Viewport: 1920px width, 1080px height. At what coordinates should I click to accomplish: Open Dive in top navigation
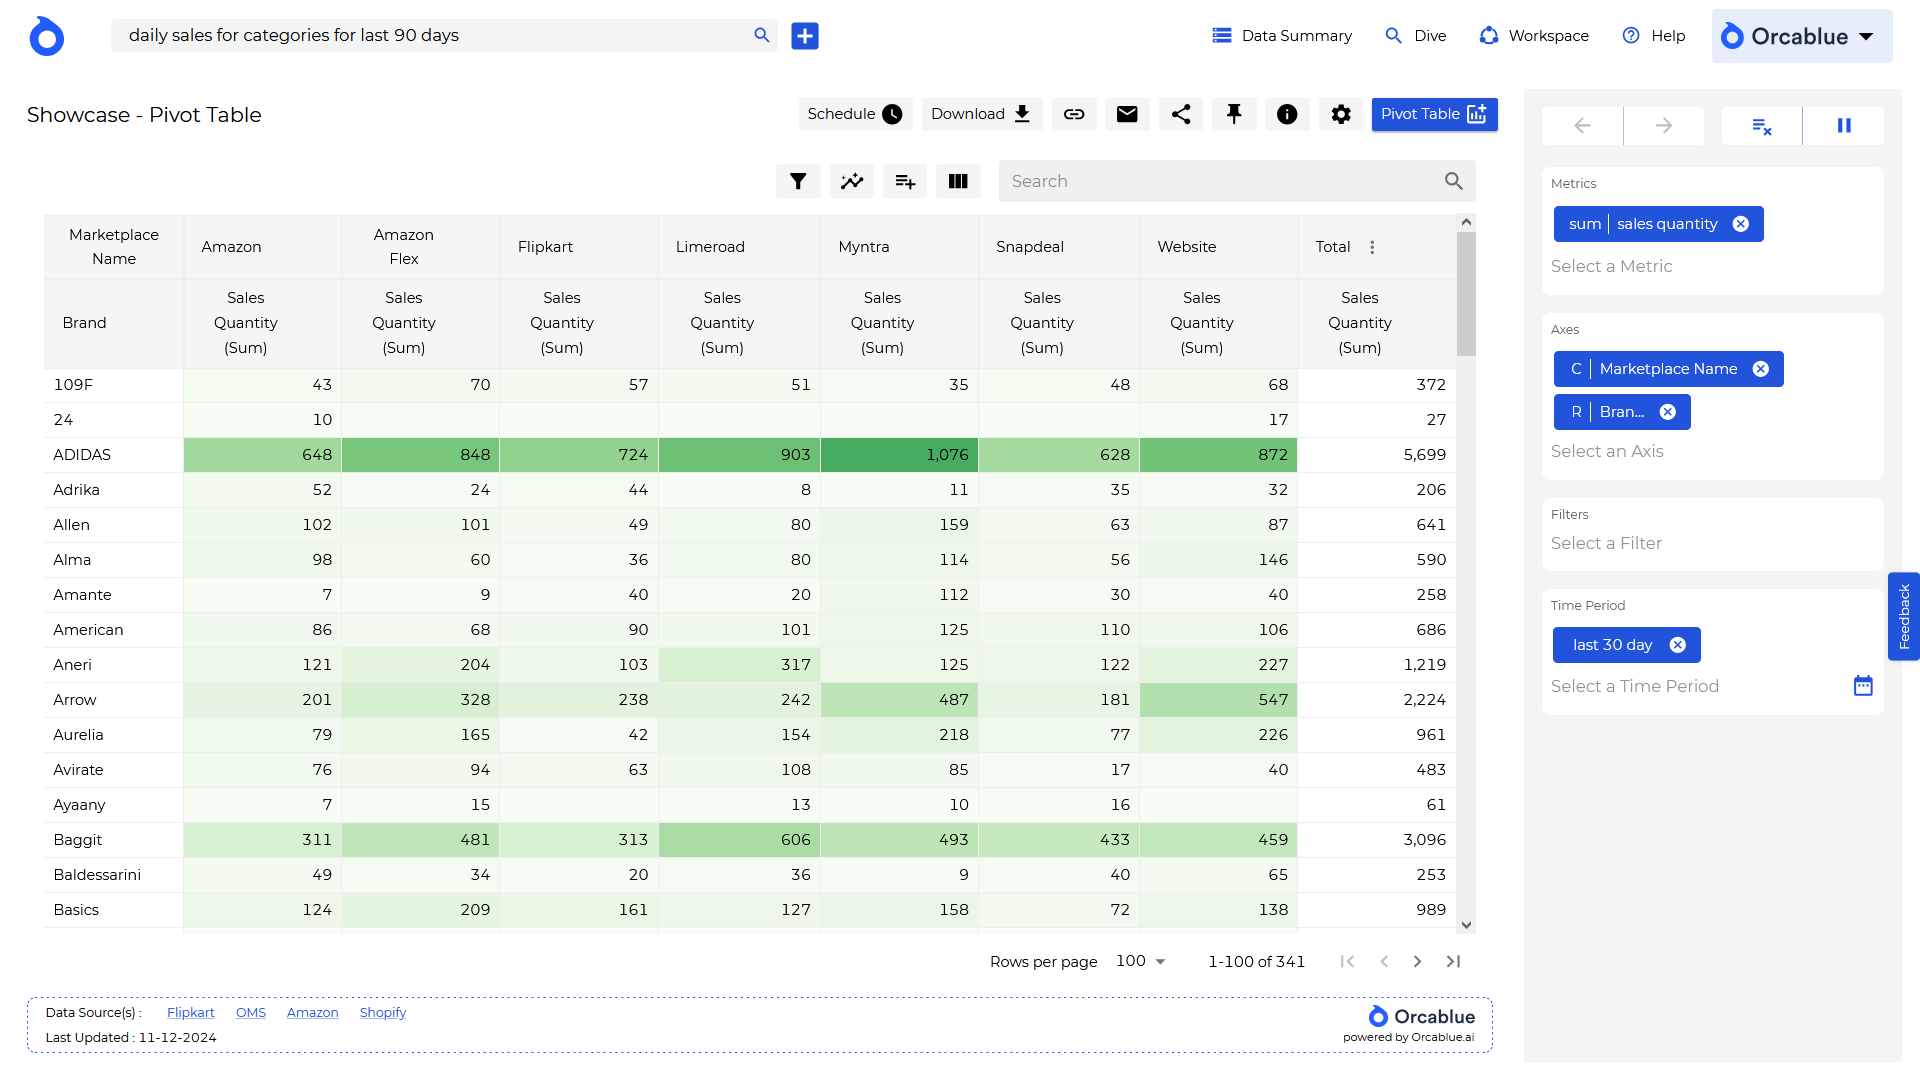coord(1416,36)
